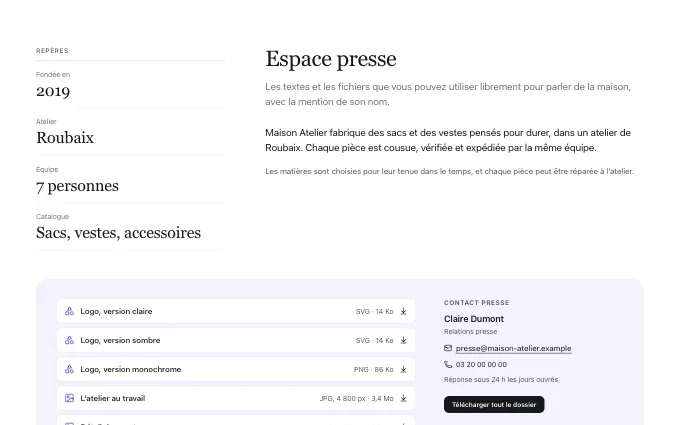680x425 pixels.
Task: Click the 2019 founding year value
Action: [x=53, y=92]
